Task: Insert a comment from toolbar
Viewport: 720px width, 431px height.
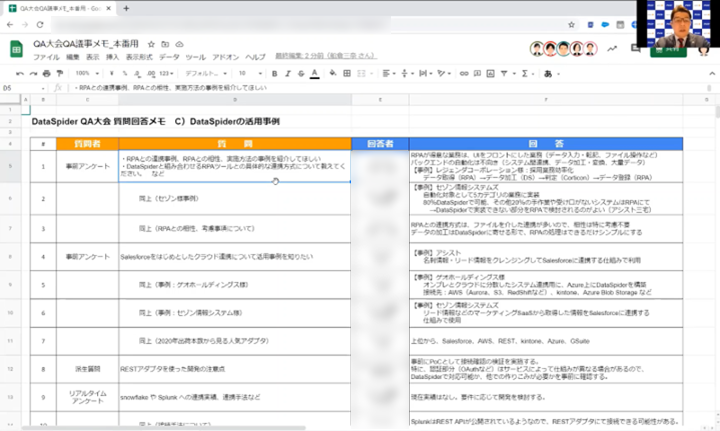Action: [x=478, y=73]
